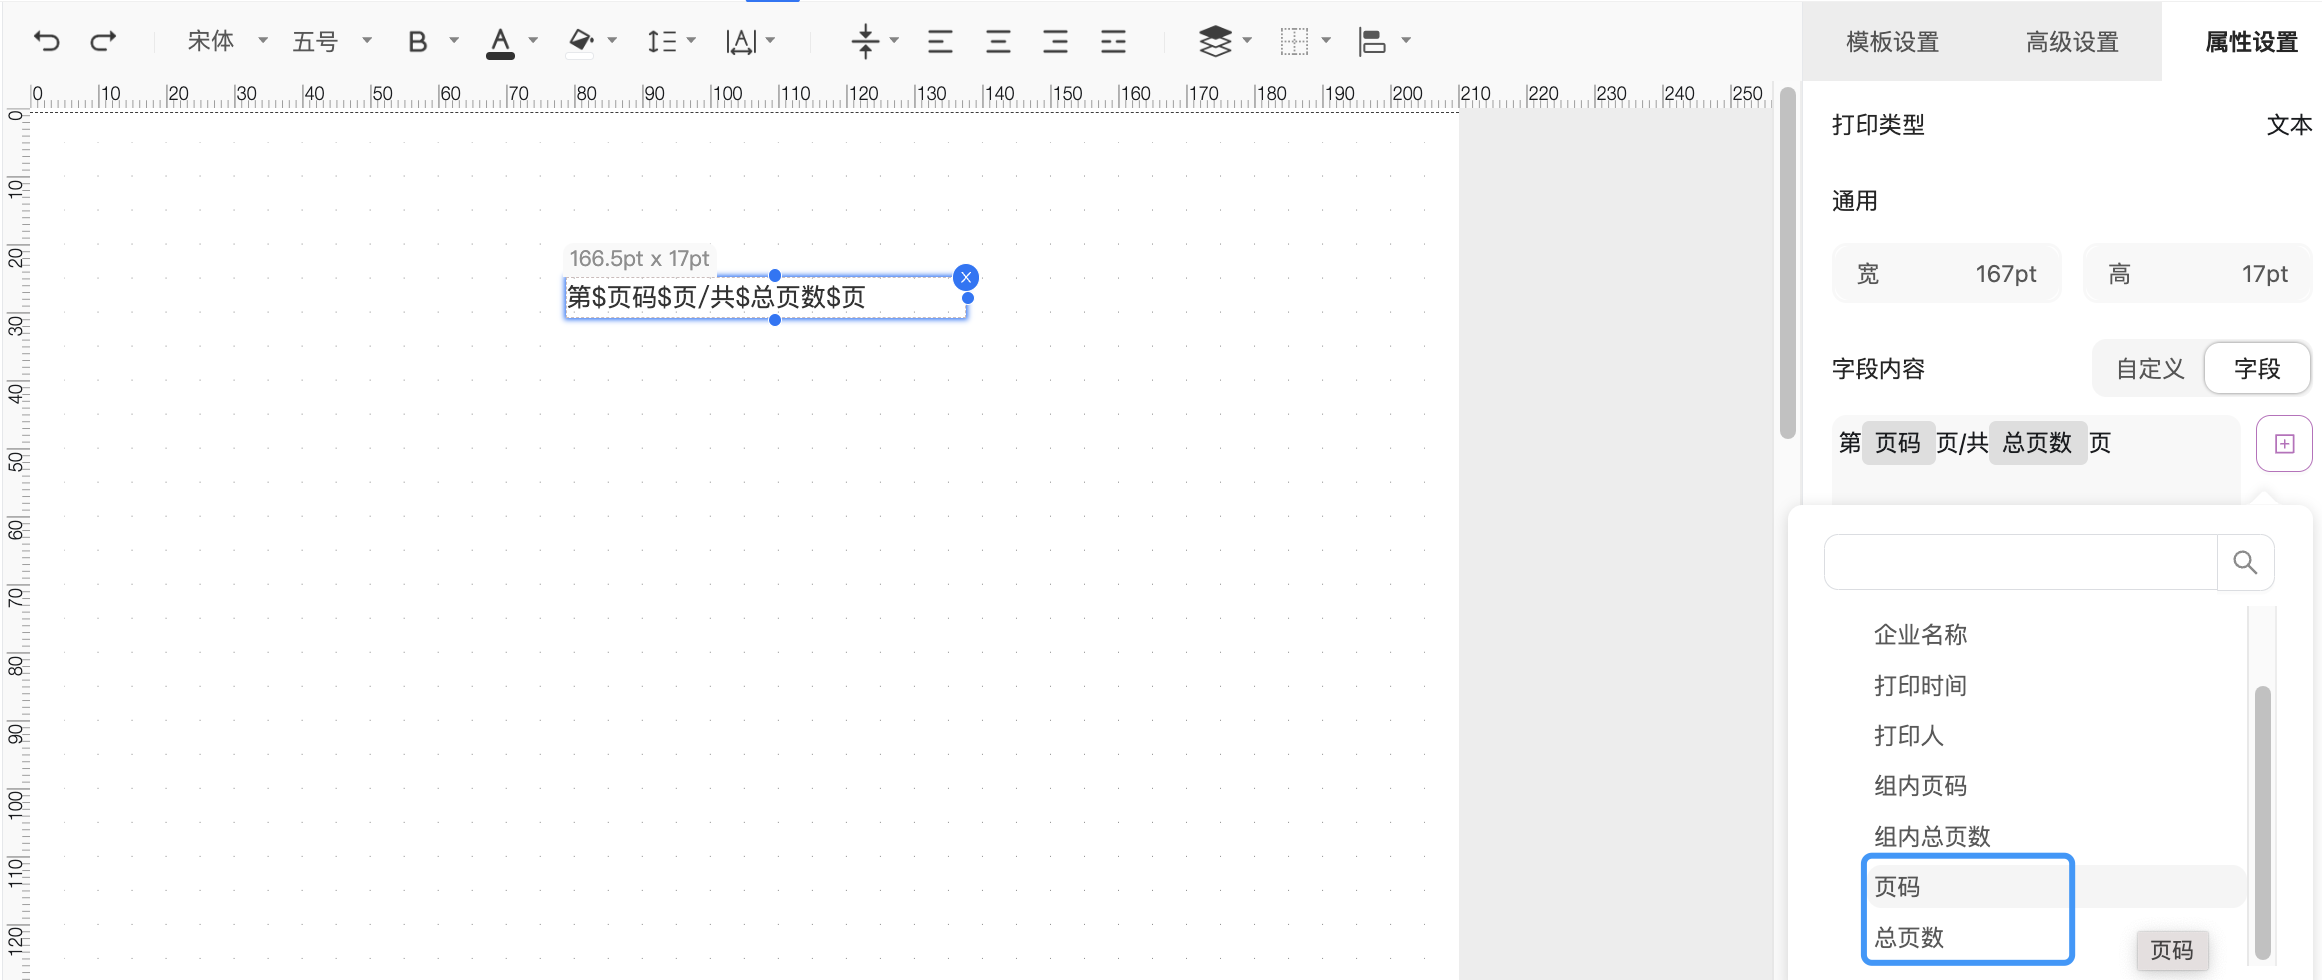2322x980 pixels.
Task: Open the 五号 font size dropdown
Action: click(331, 41)
